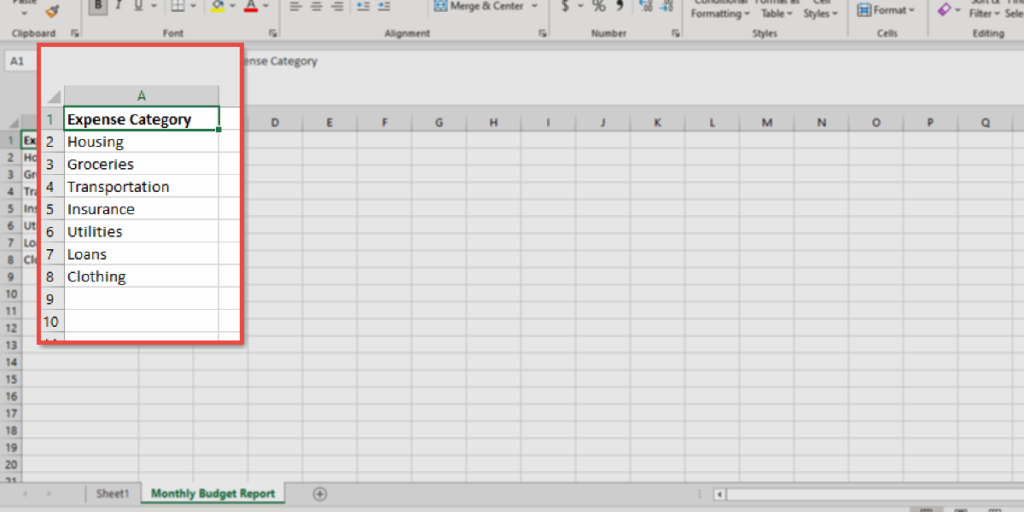
Task: Align text right icon
Action: click(x=337, y=6)
